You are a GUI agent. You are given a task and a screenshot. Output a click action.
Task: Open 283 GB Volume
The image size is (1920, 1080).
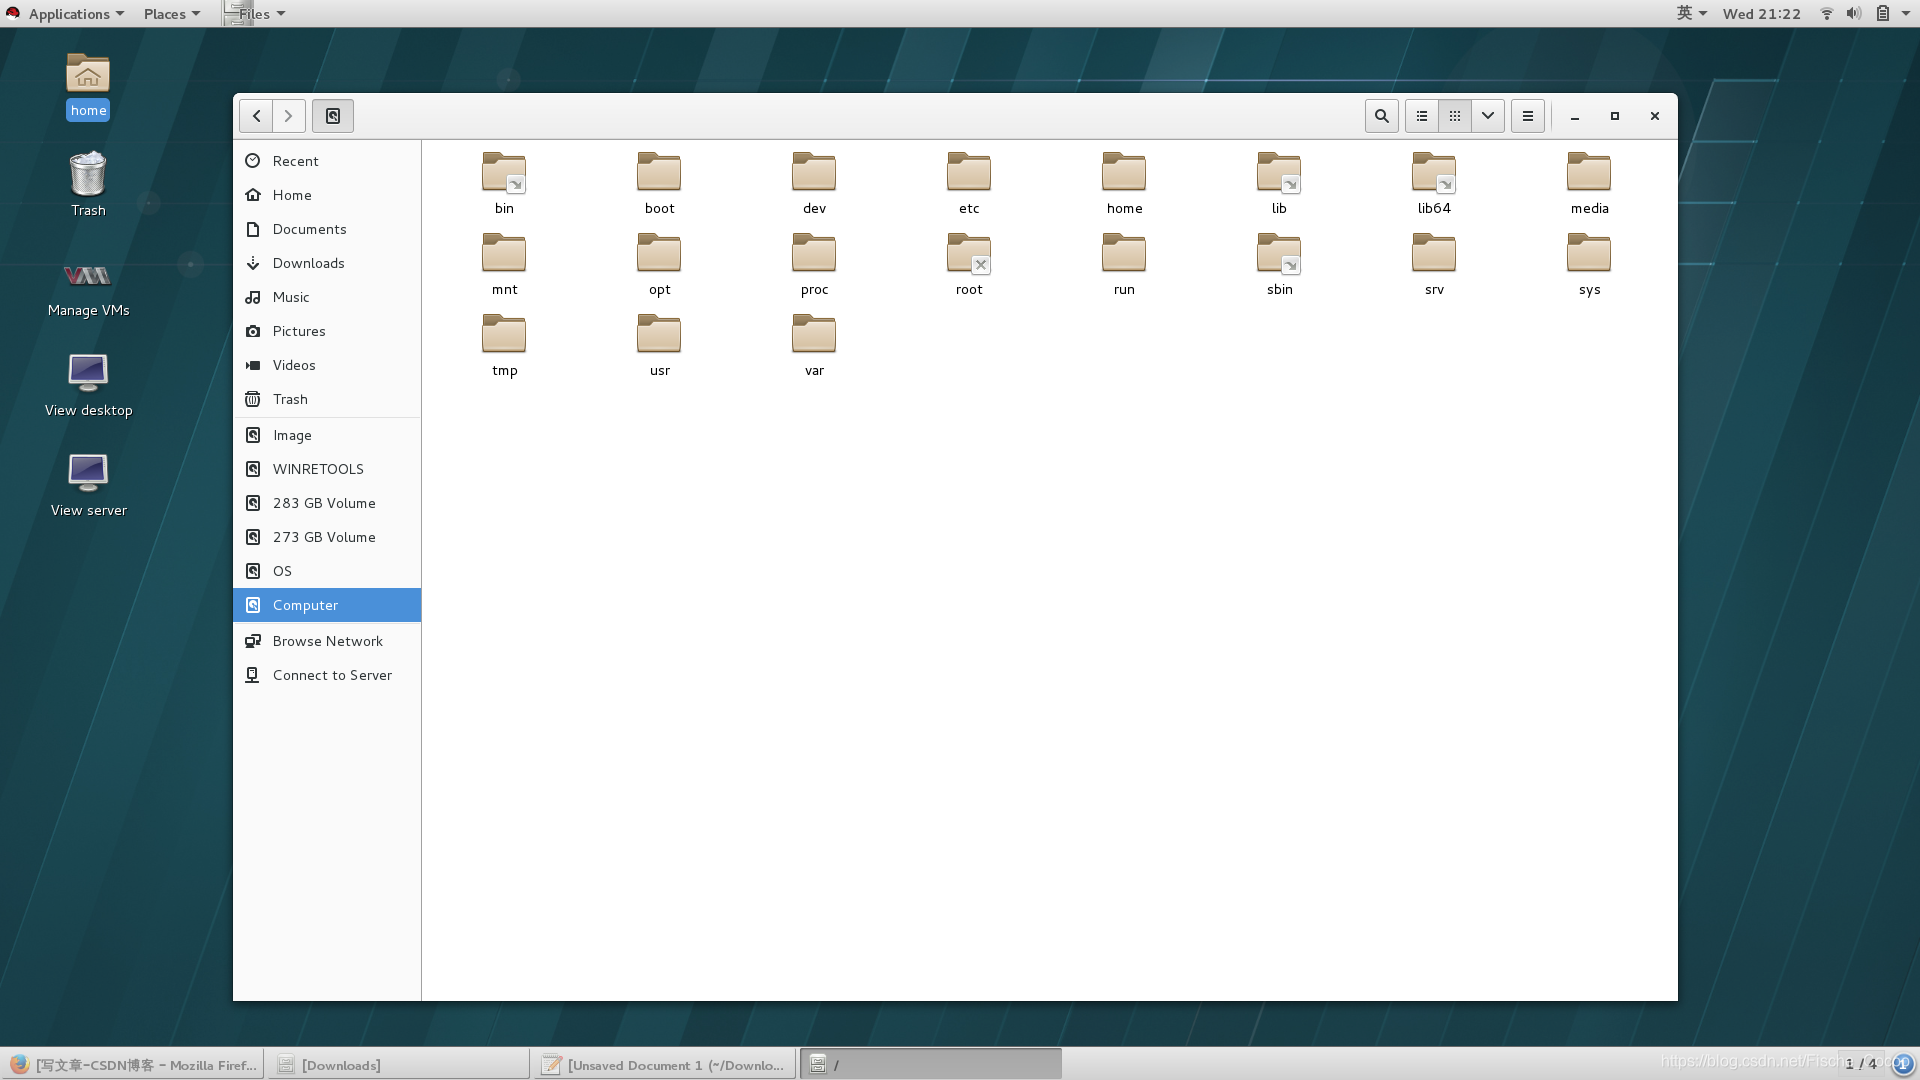point(327,503)
